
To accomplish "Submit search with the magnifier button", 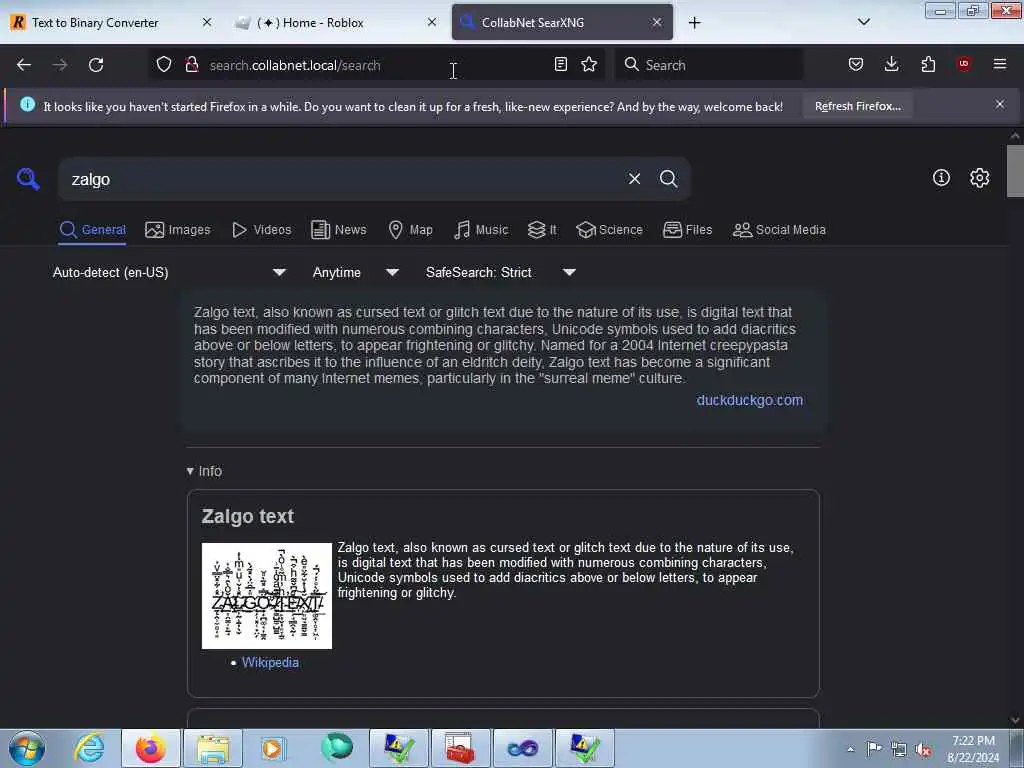I will (668, 178).
